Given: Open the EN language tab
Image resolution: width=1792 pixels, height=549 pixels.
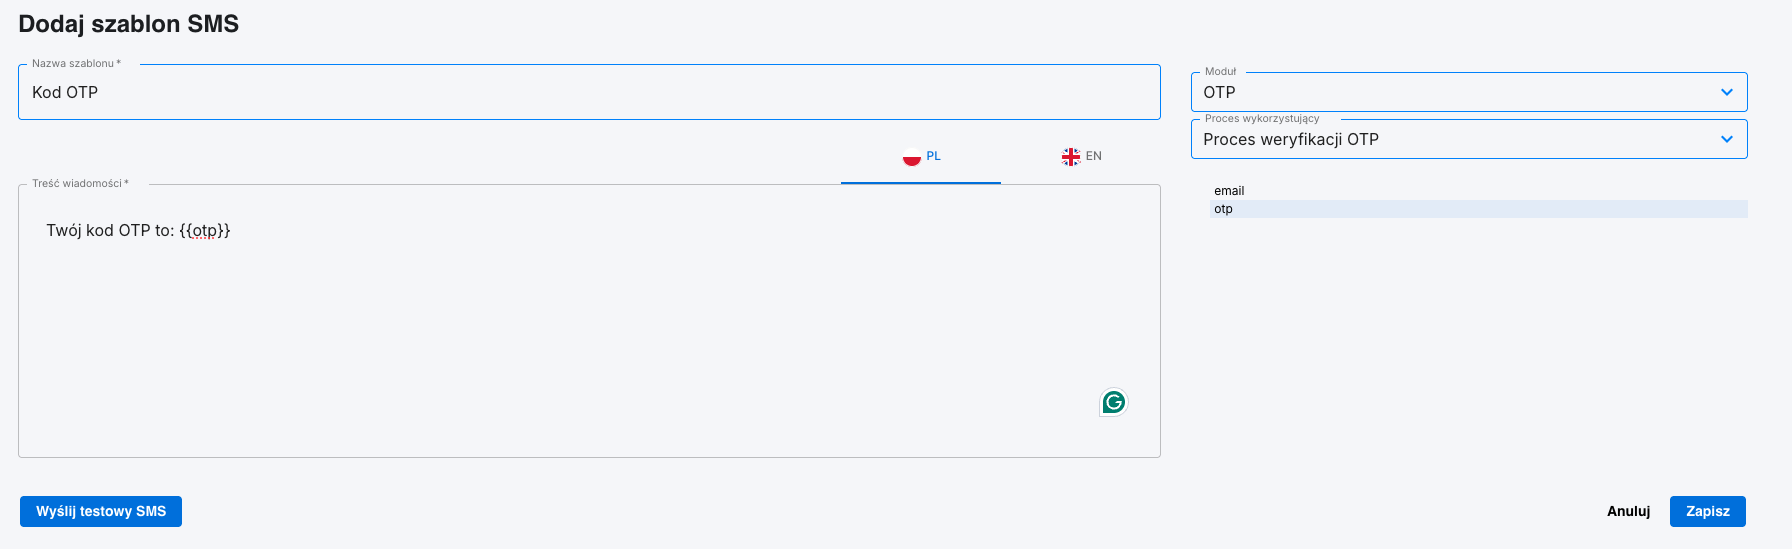Looking at the screenshot, I should click(x=1081, y=157).
